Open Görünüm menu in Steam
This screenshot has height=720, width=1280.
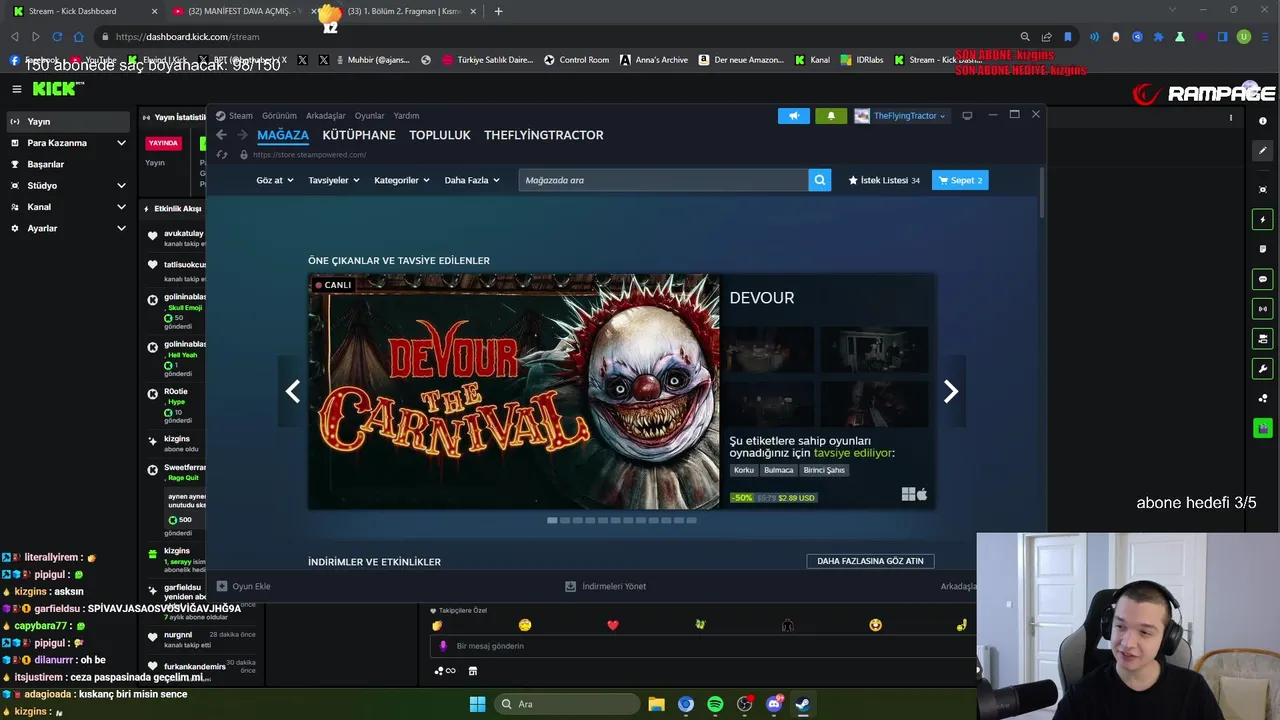point(279,116)
